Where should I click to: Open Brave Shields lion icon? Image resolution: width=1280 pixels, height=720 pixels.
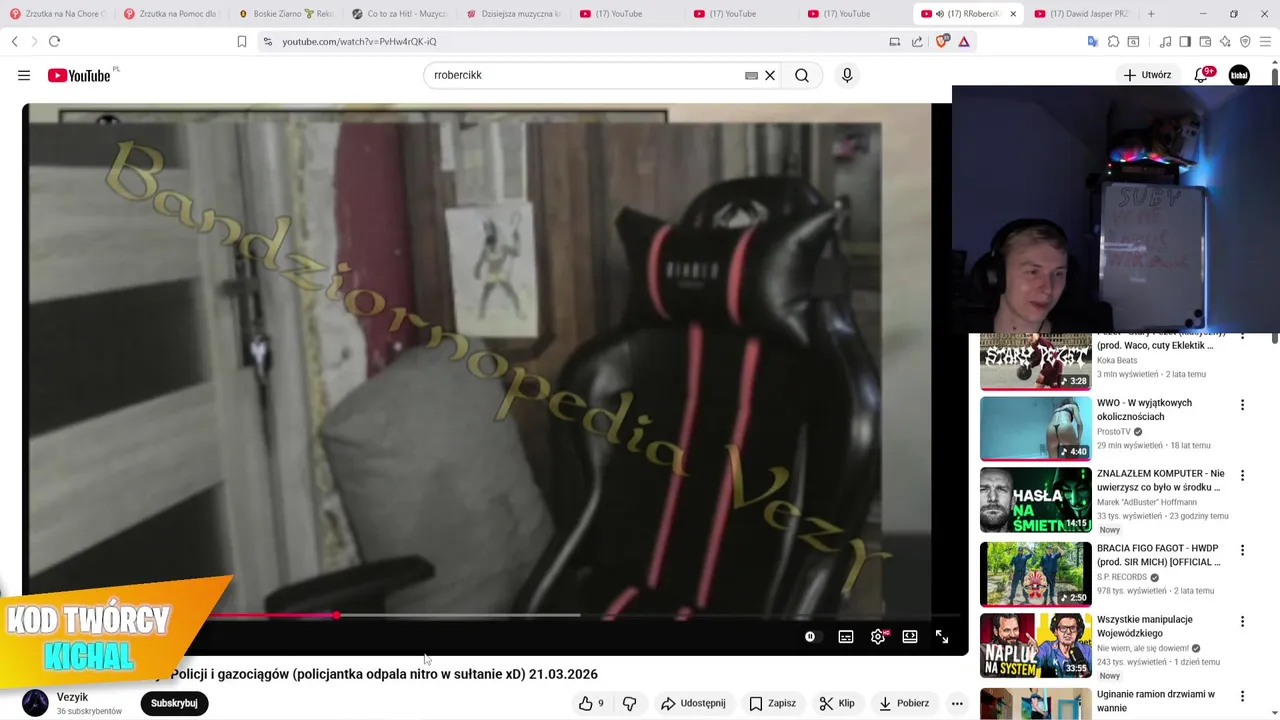942,41
